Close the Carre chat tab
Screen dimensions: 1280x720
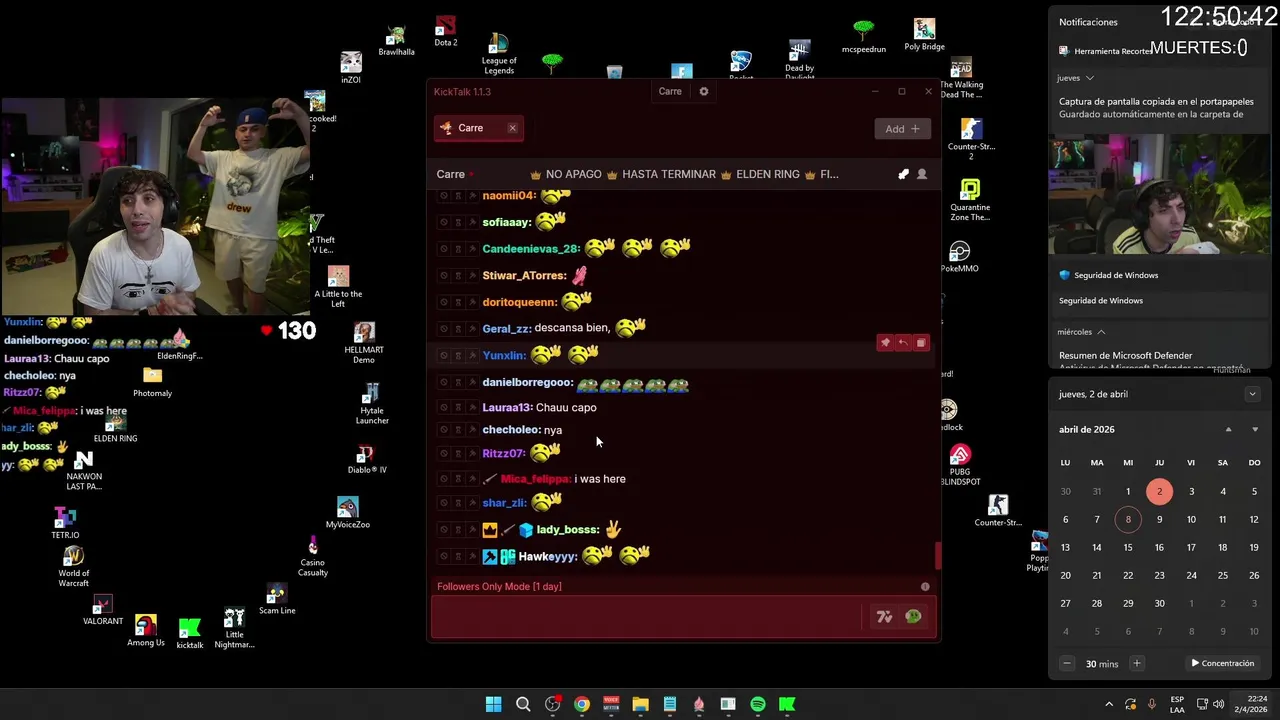(x=512, y=128)
